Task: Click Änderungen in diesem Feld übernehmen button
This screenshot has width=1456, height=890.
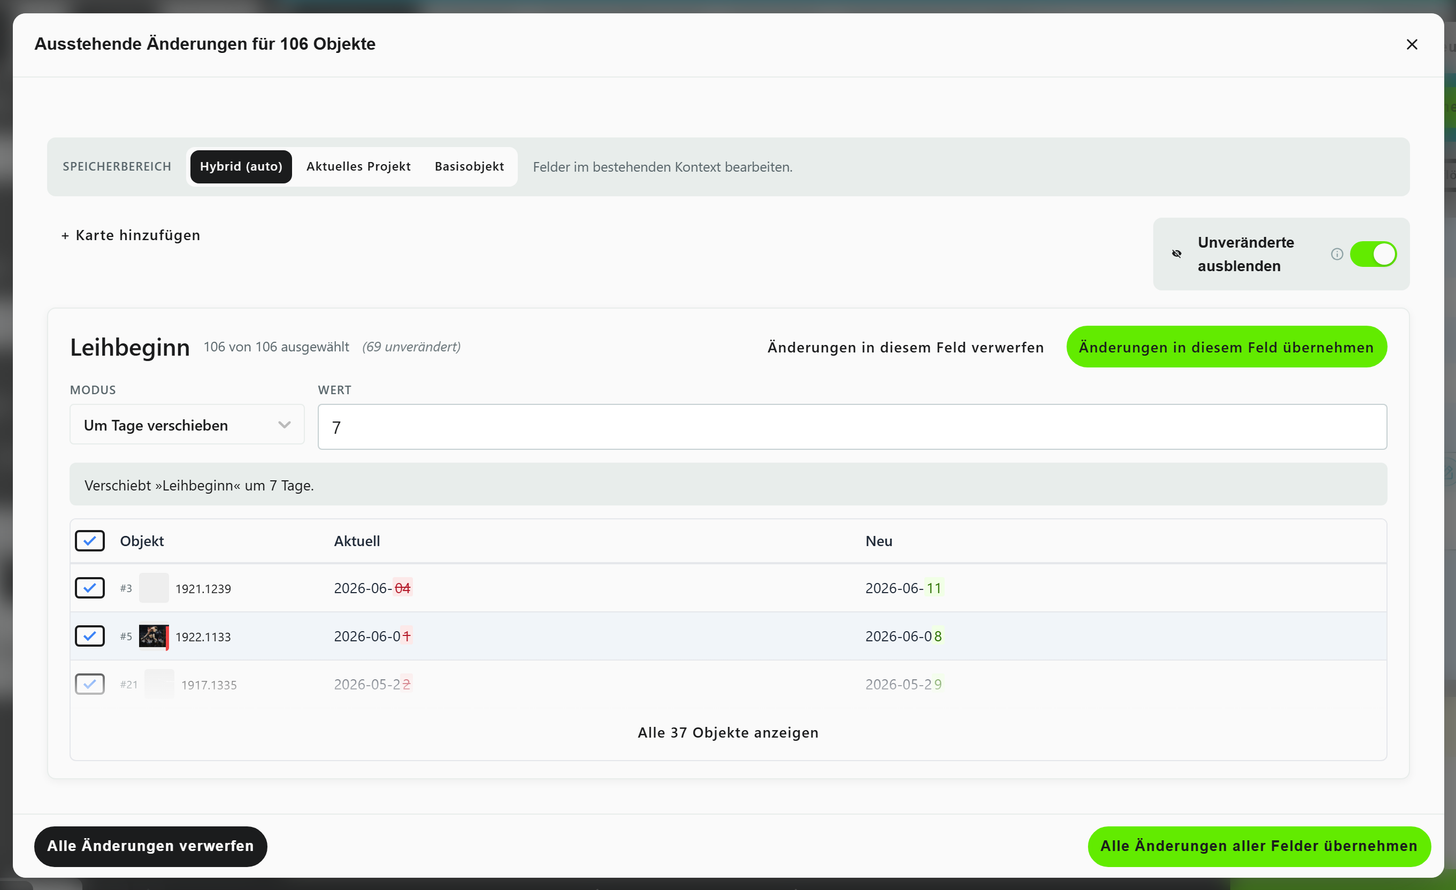Action: [x=1226, y=347]
